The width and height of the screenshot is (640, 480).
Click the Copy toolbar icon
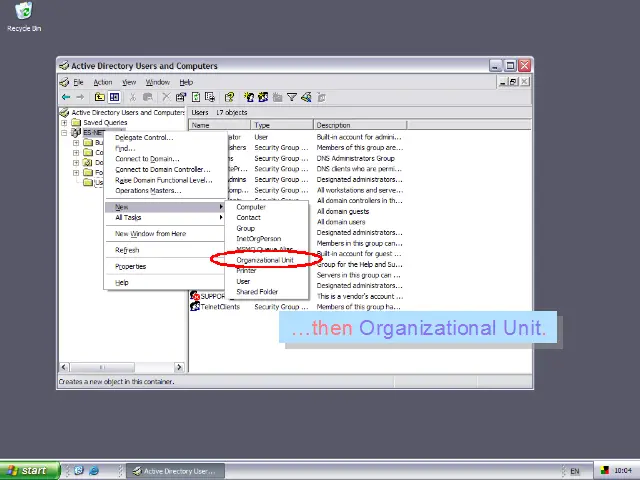point(148,97)
